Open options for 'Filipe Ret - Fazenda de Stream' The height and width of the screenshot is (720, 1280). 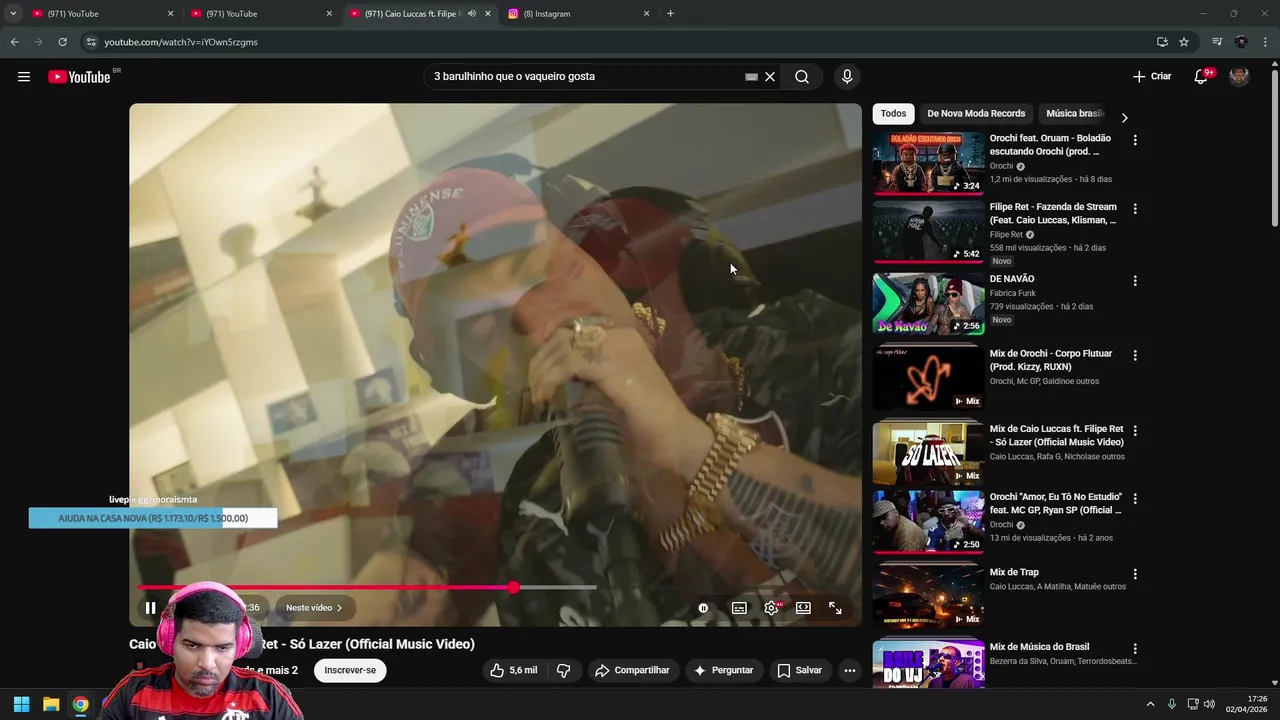click(1135, 209)
